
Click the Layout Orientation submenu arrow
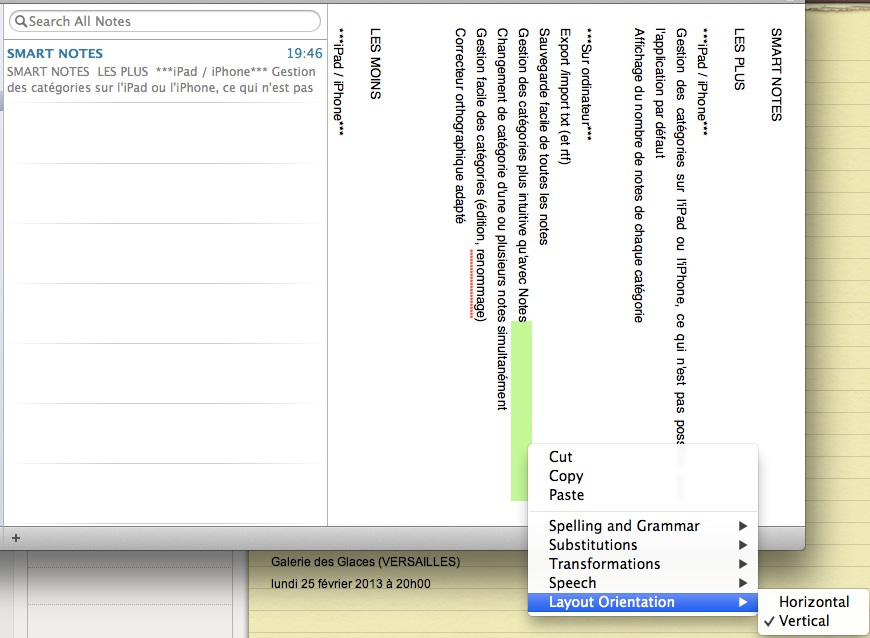[x=742, y=602]
